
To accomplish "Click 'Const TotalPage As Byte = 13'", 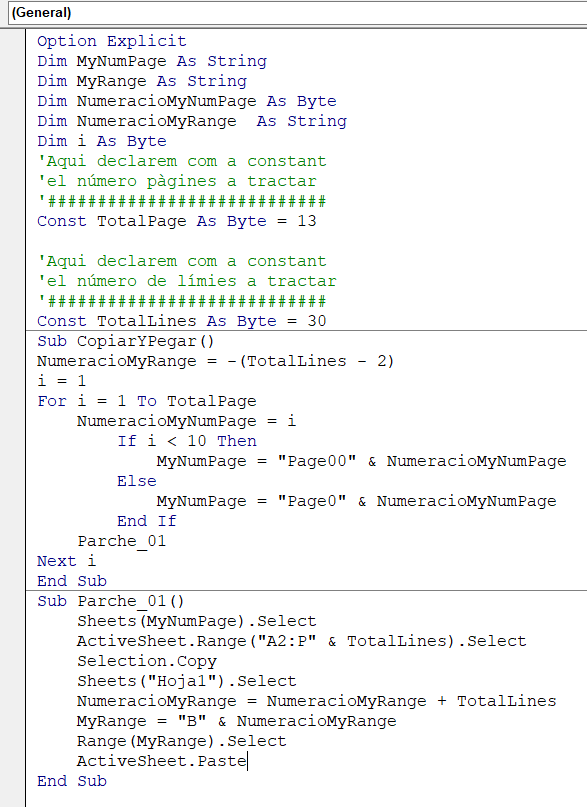I will (177, 221).
